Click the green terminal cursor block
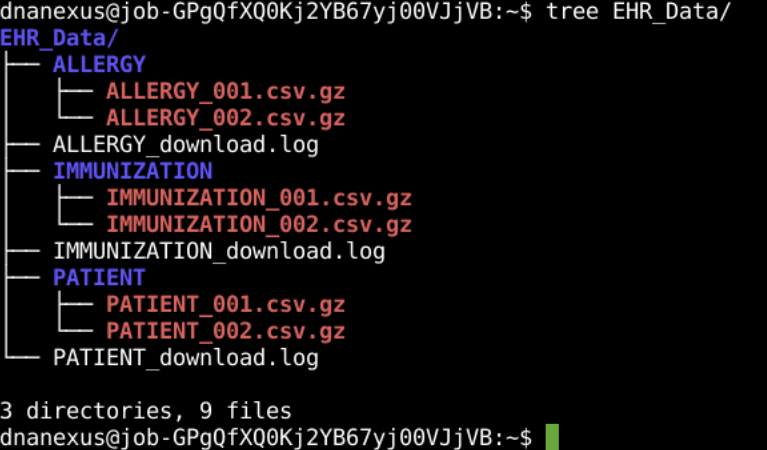The image size is (767, 450). tap(552, 437)
